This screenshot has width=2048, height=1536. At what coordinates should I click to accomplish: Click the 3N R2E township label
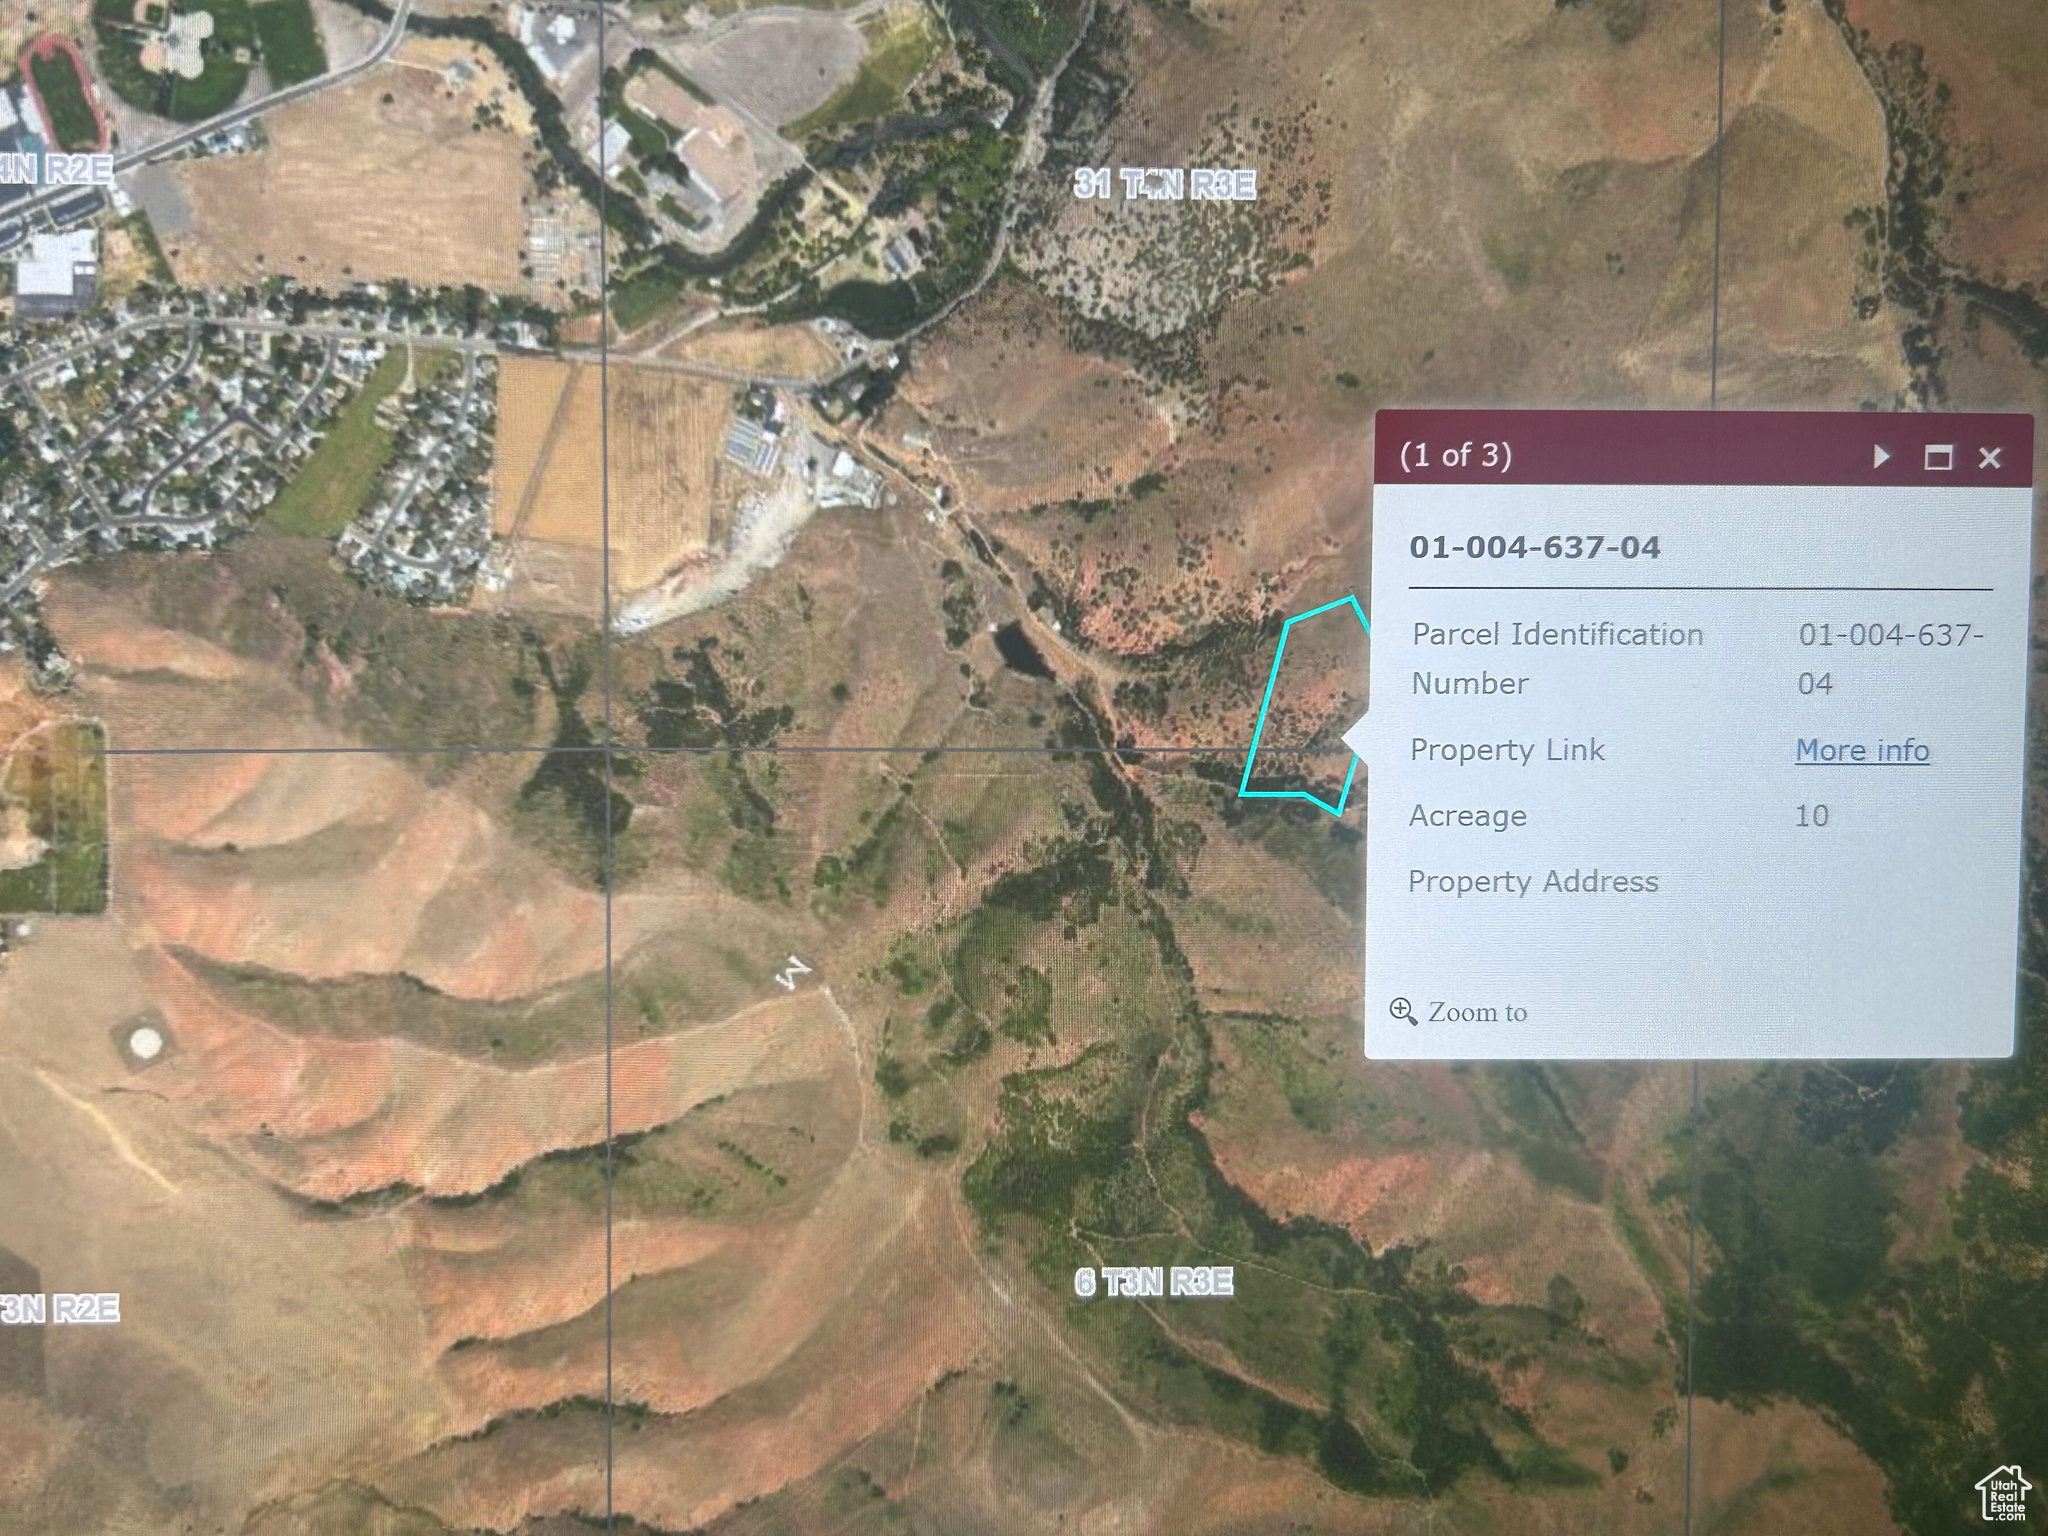coord(60,1308)
